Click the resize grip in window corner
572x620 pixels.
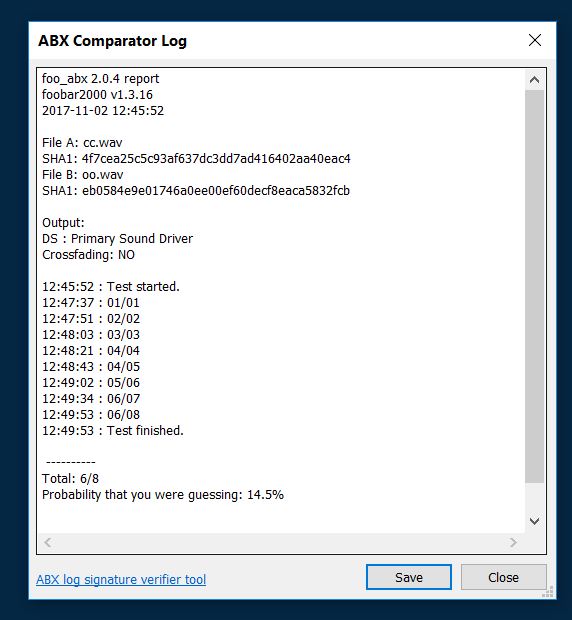coord(548,591)
